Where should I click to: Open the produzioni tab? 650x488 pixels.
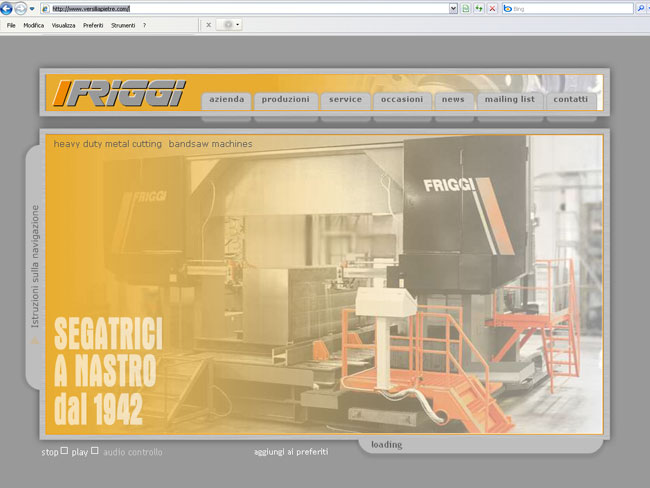click(x=286, y=100)
